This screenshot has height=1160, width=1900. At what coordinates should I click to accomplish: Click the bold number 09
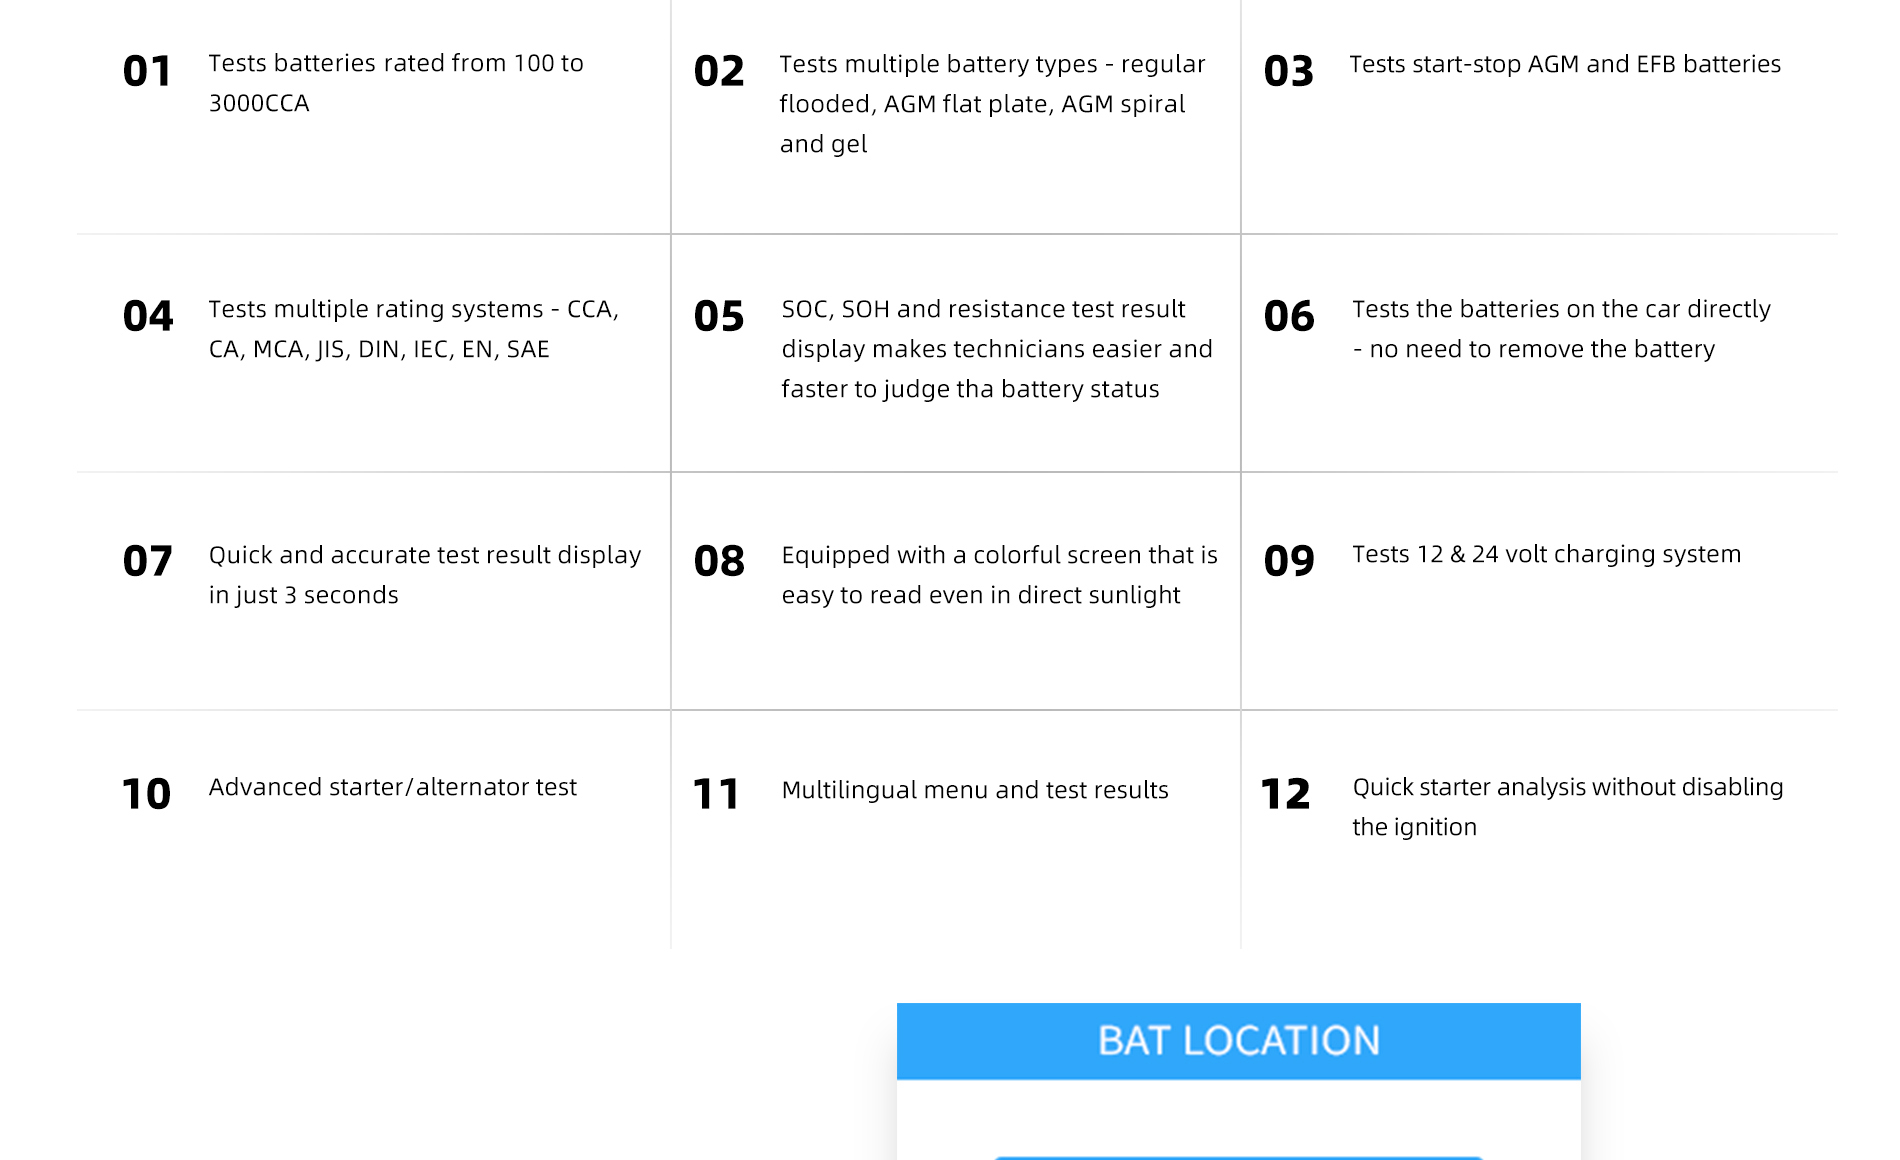[x=1288, y=562]
